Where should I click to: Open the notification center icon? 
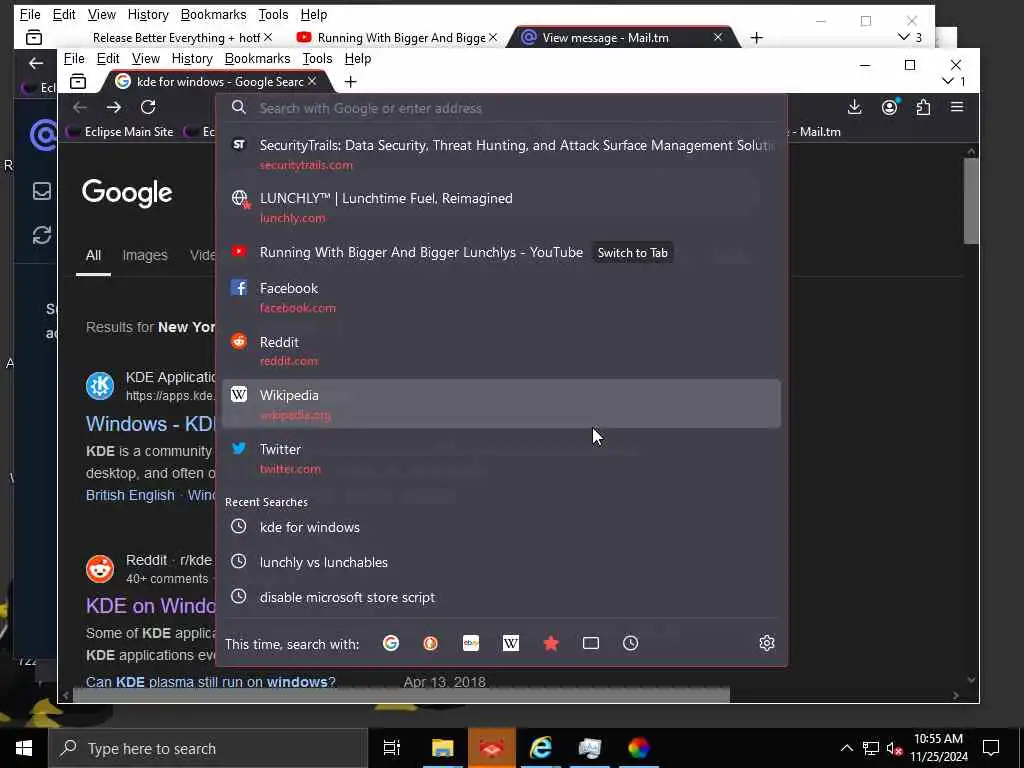click(x=991, y=748)
